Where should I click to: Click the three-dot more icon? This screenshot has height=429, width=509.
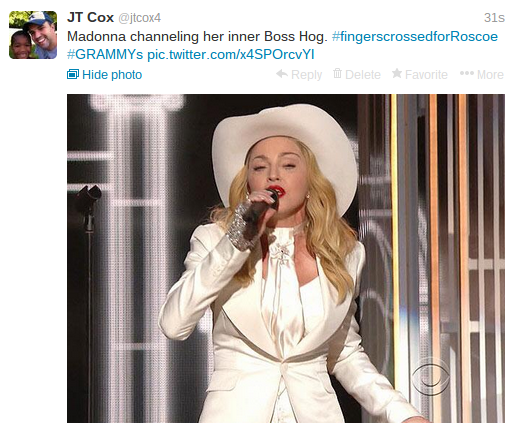click(467, 73)
